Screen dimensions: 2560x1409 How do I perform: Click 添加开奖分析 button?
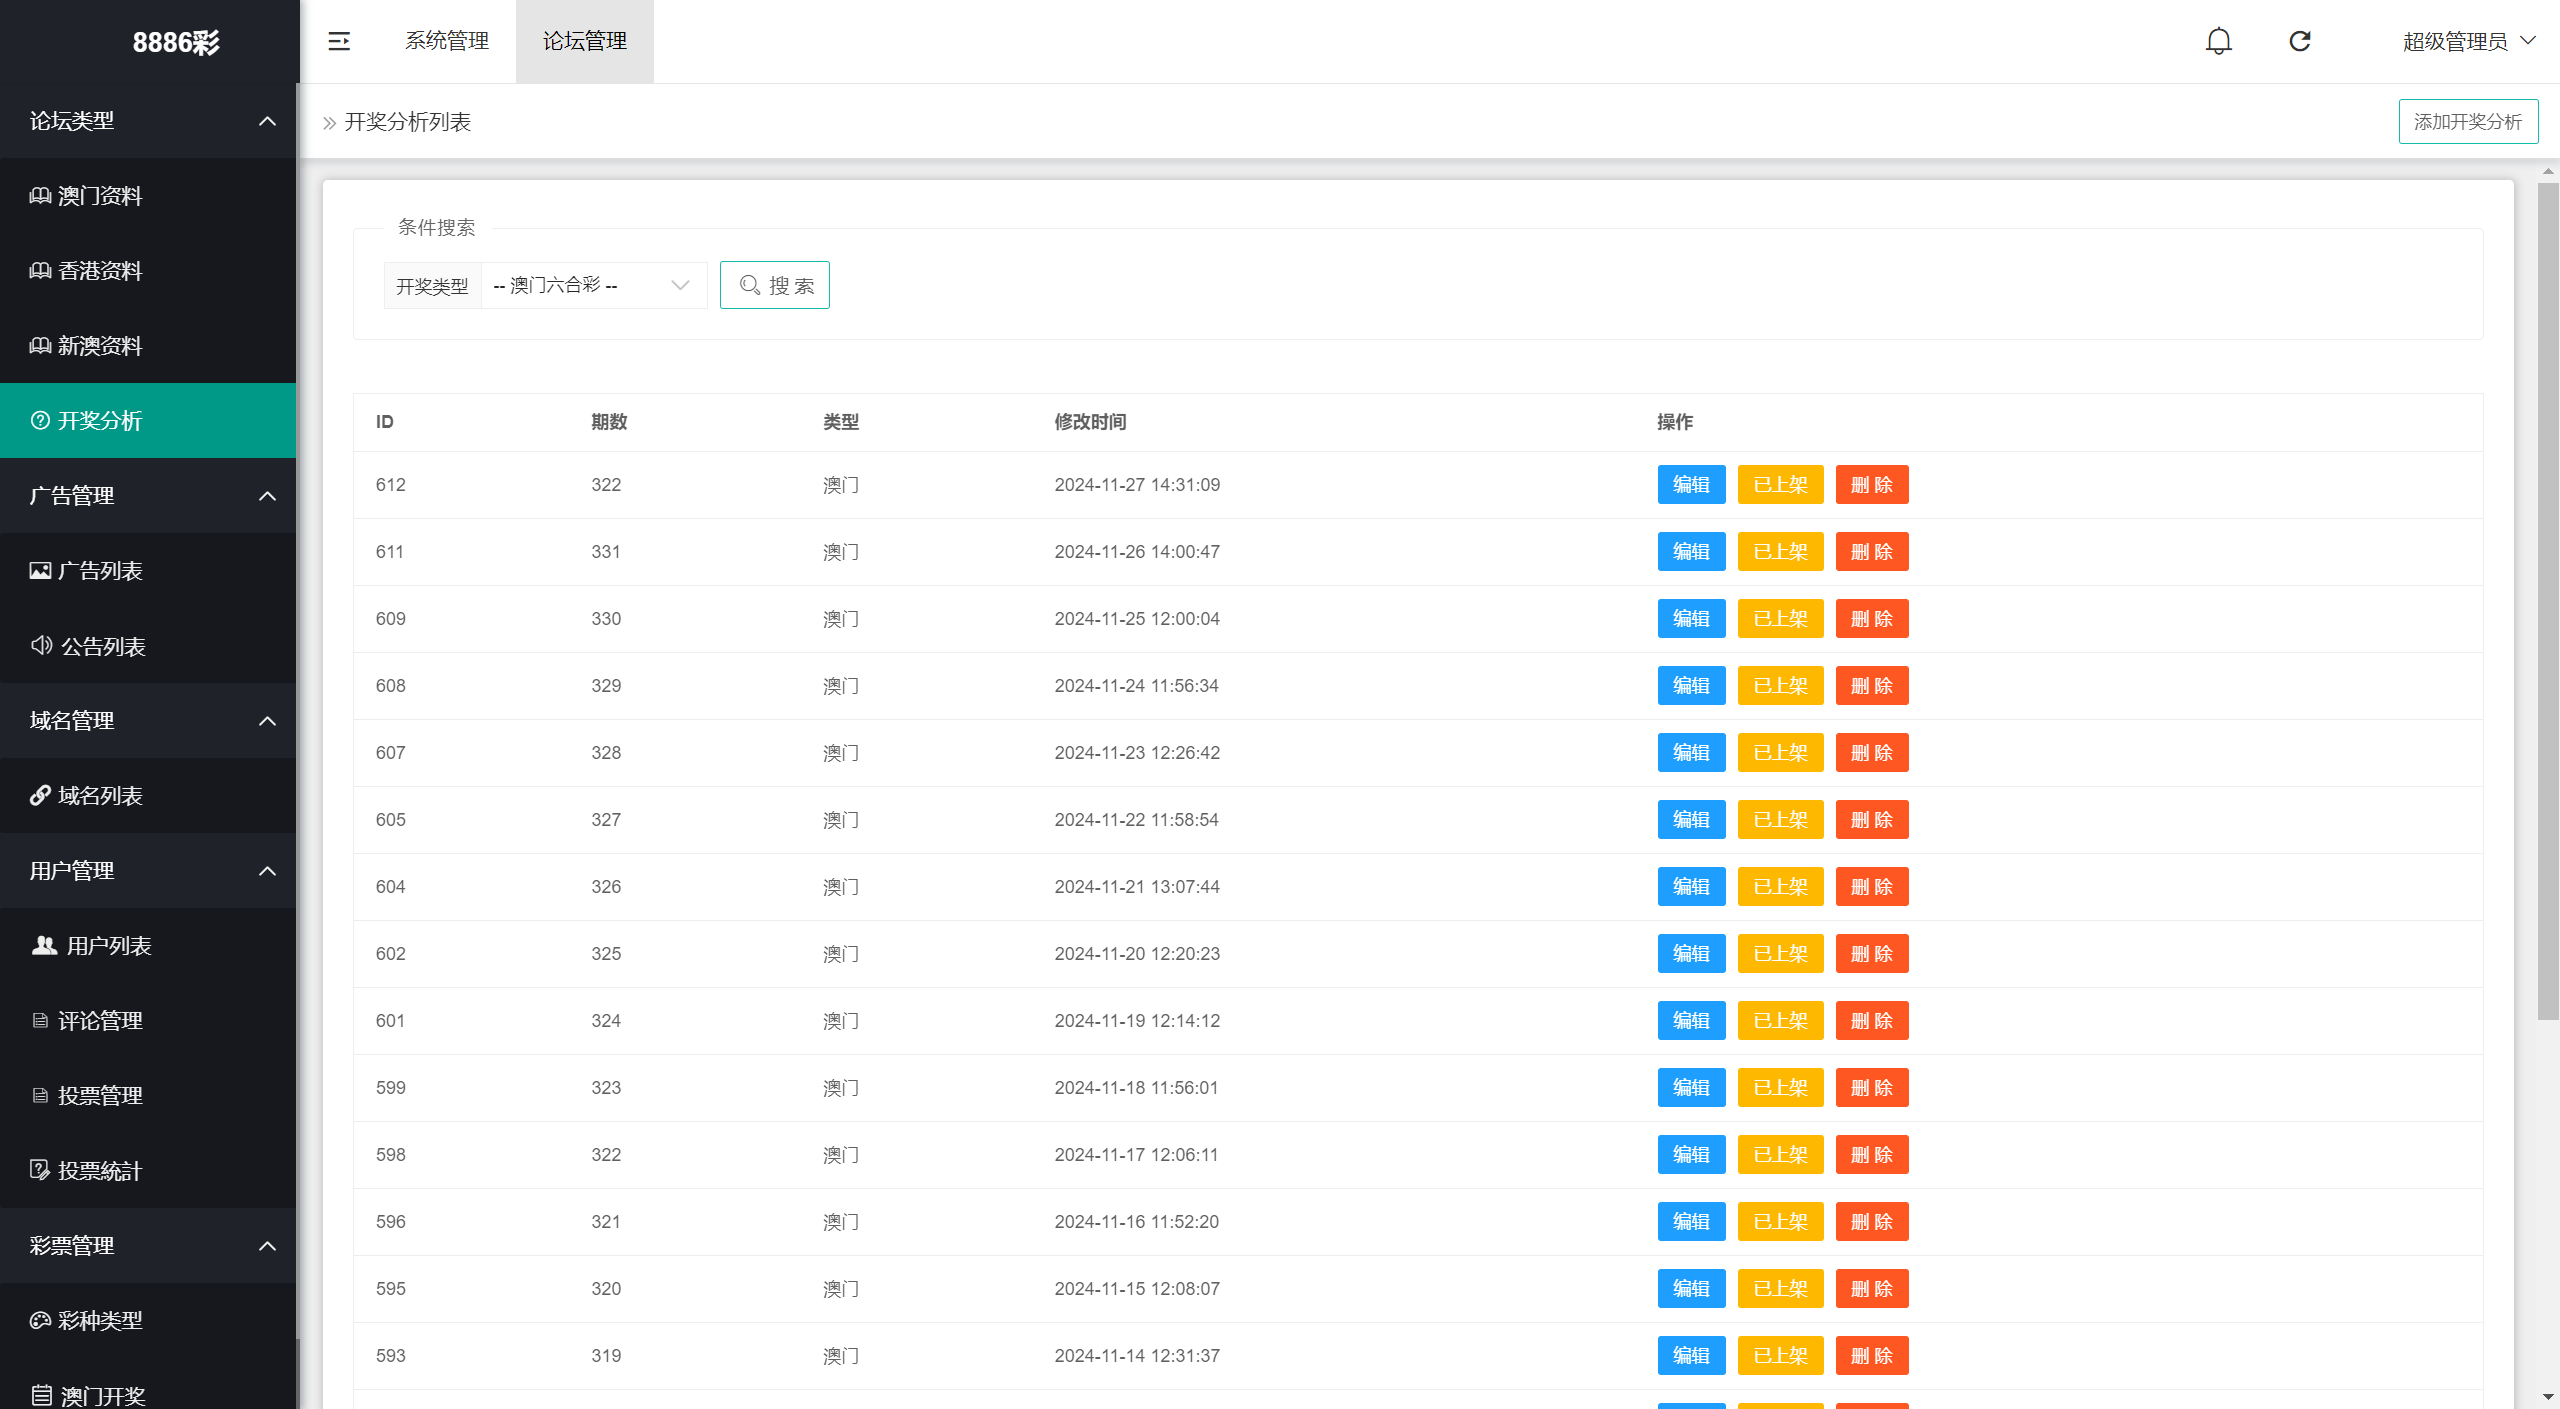point(2465,121)
